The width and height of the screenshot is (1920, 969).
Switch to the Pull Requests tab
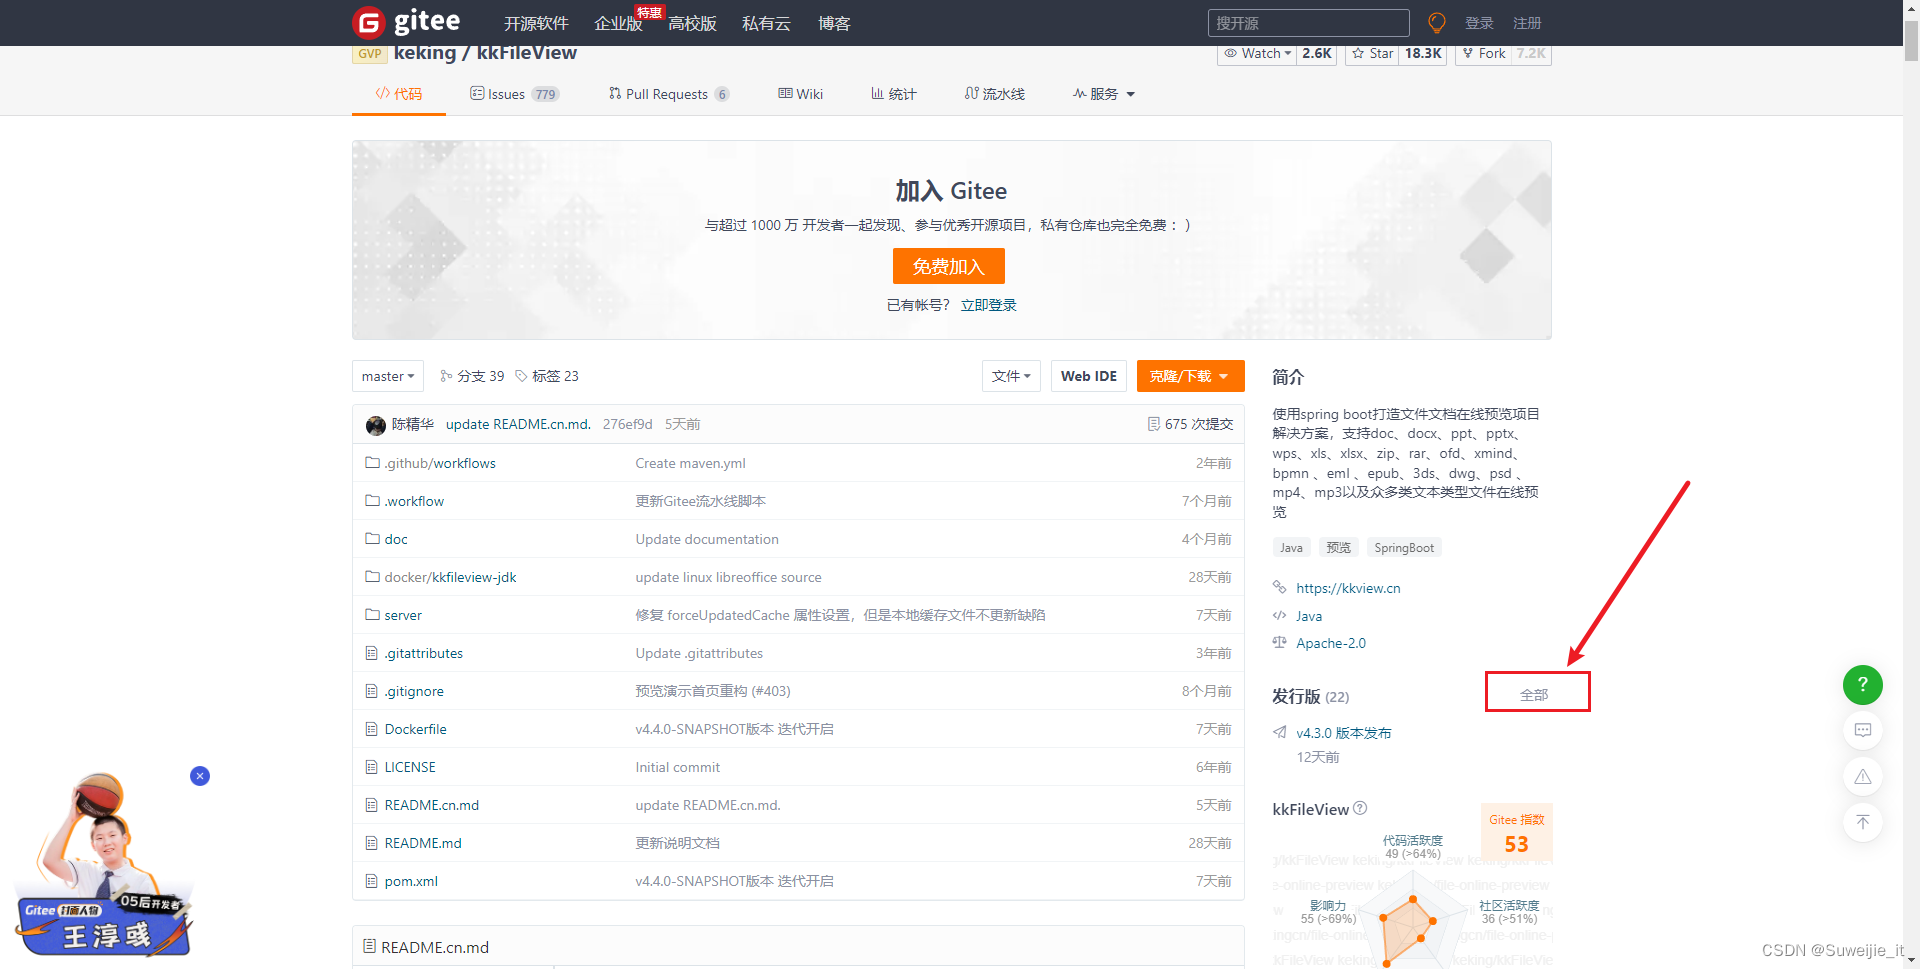click(668, 94)
